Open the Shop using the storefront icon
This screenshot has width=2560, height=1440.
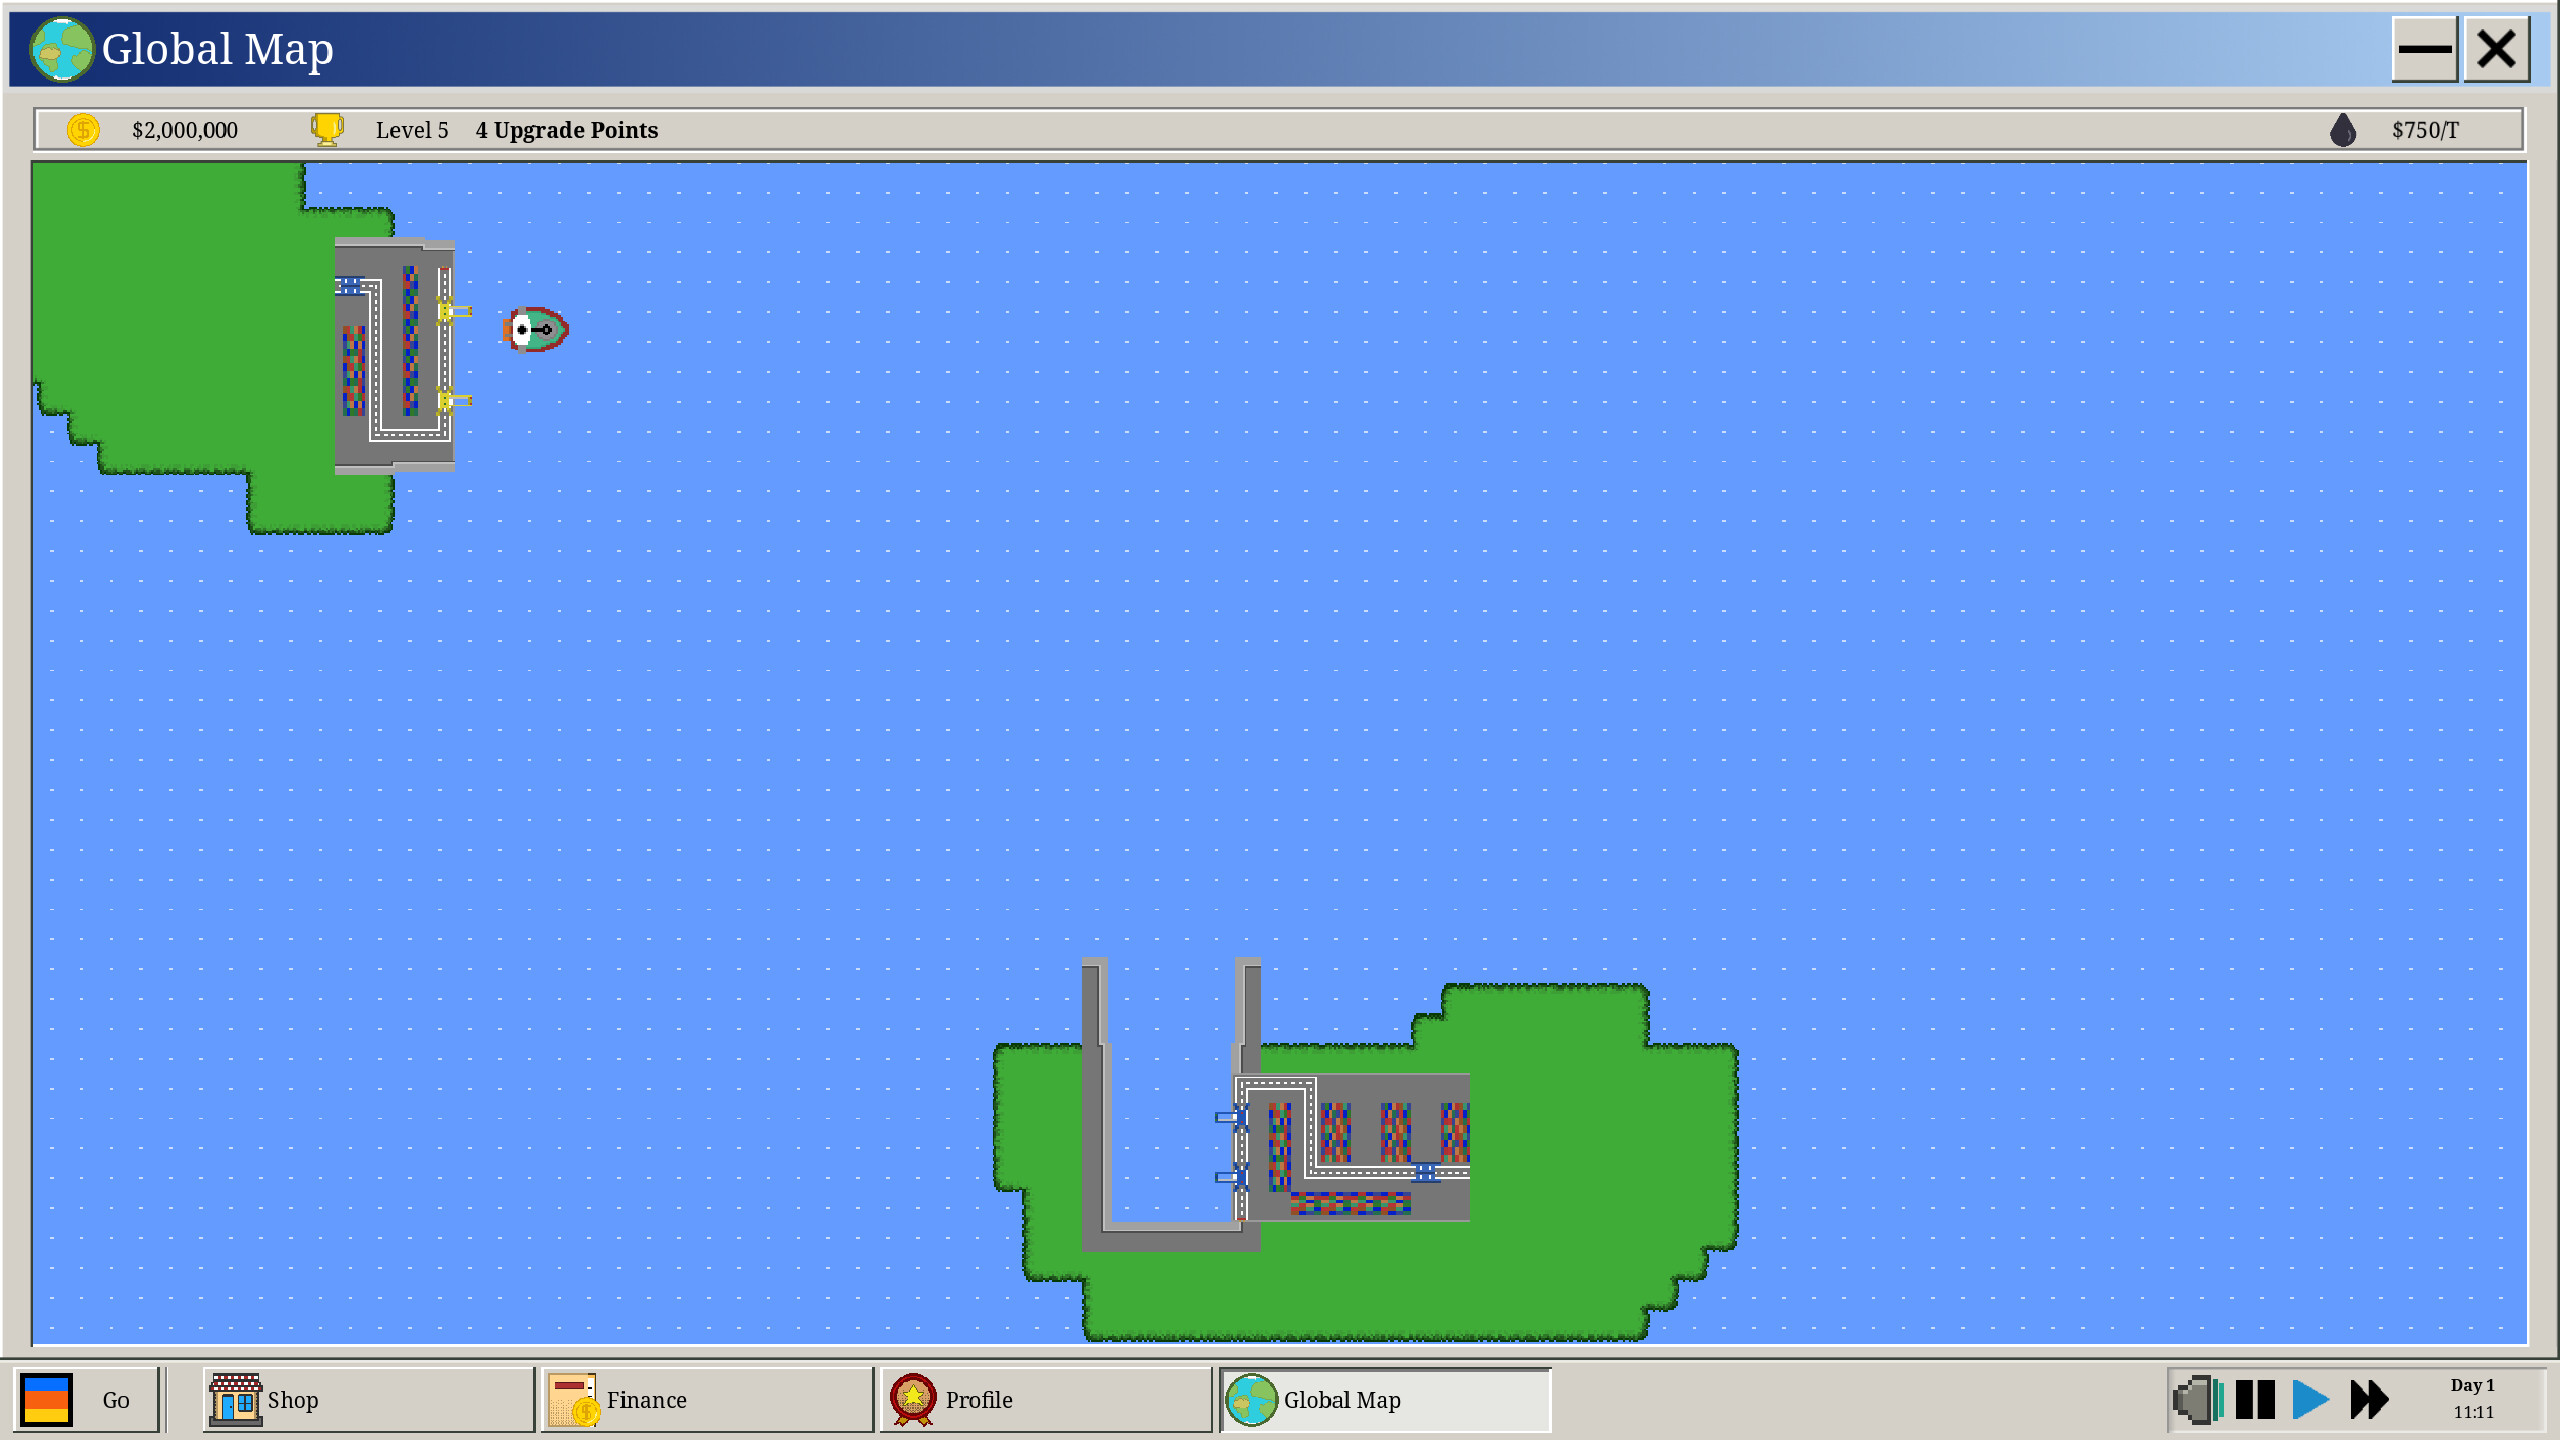point(238,1400)
